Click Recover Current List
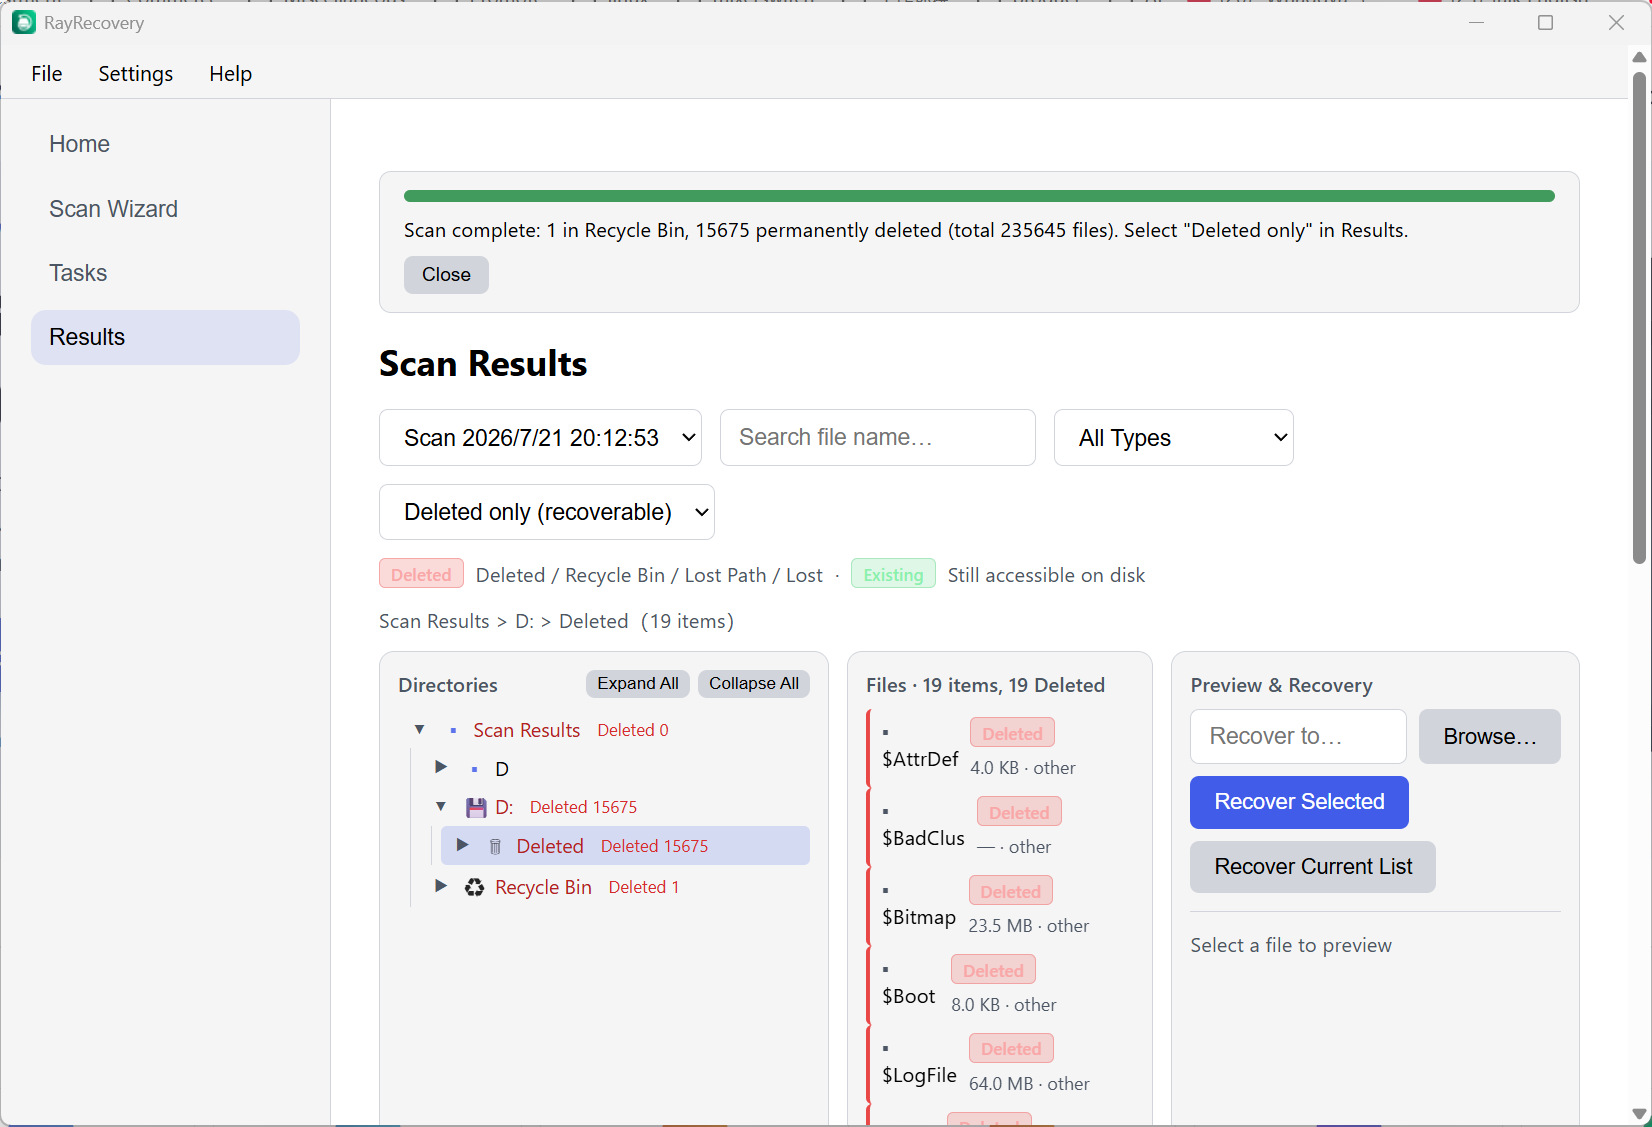 click(x=1312, y=867)
